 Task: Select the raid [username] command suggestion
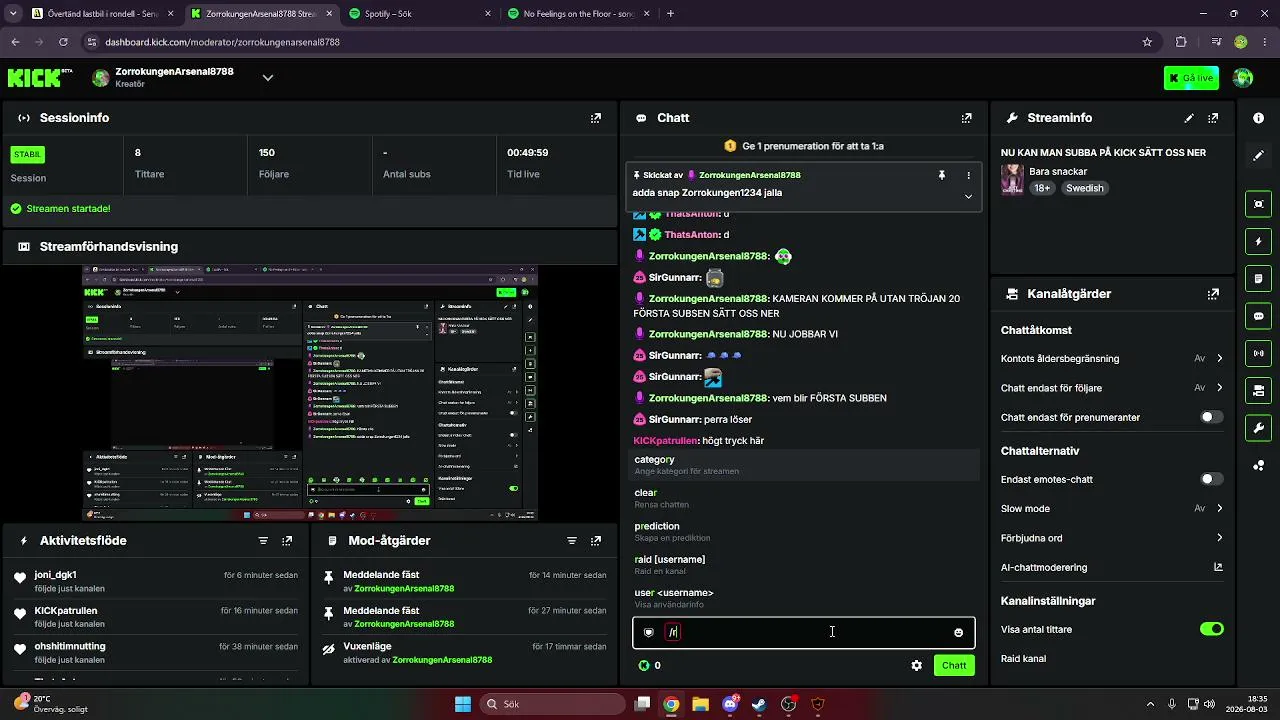point(803,565)
